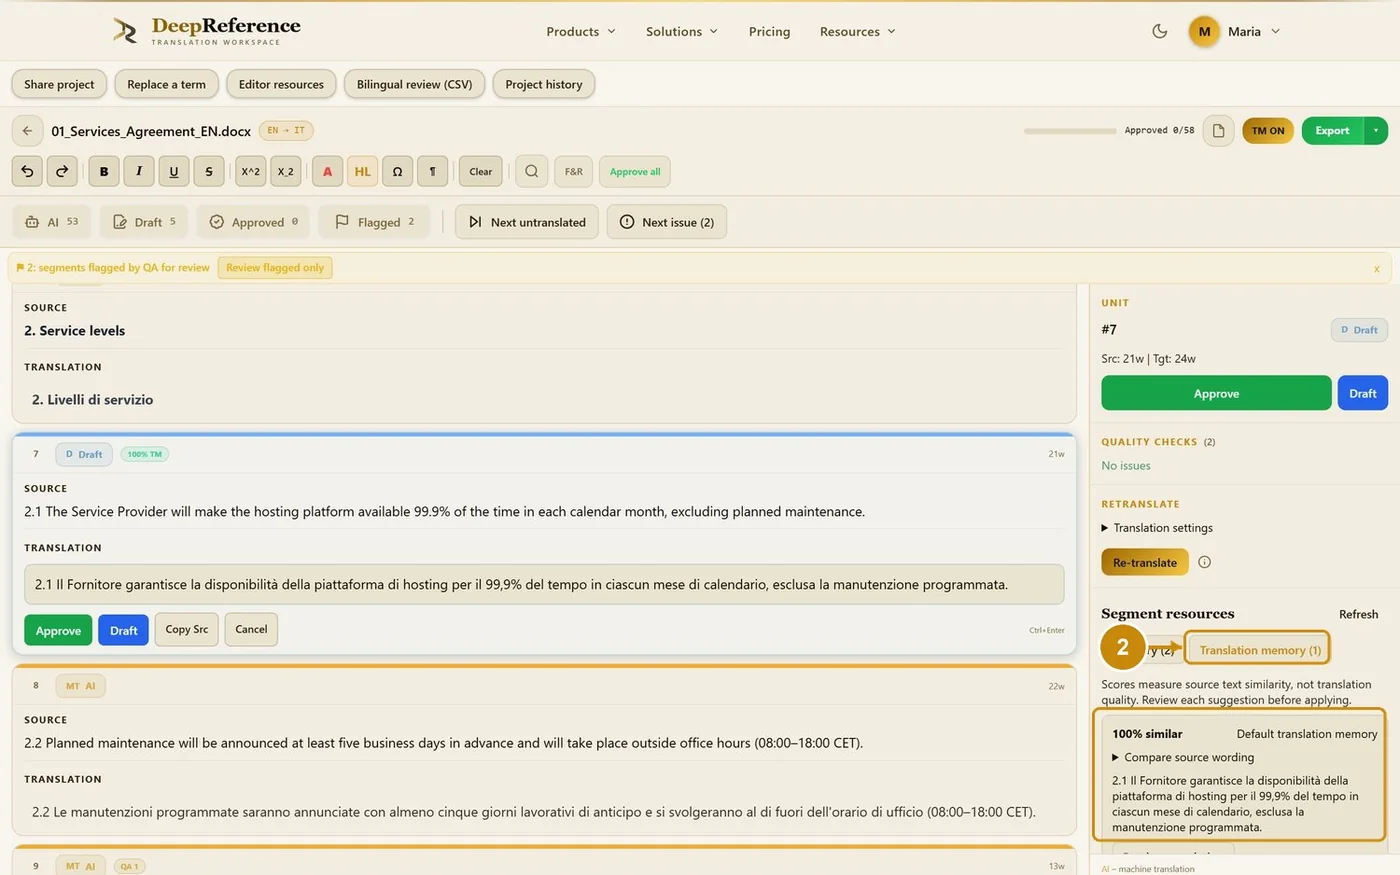Open Maria user account menu

[x=1235, y=31]
